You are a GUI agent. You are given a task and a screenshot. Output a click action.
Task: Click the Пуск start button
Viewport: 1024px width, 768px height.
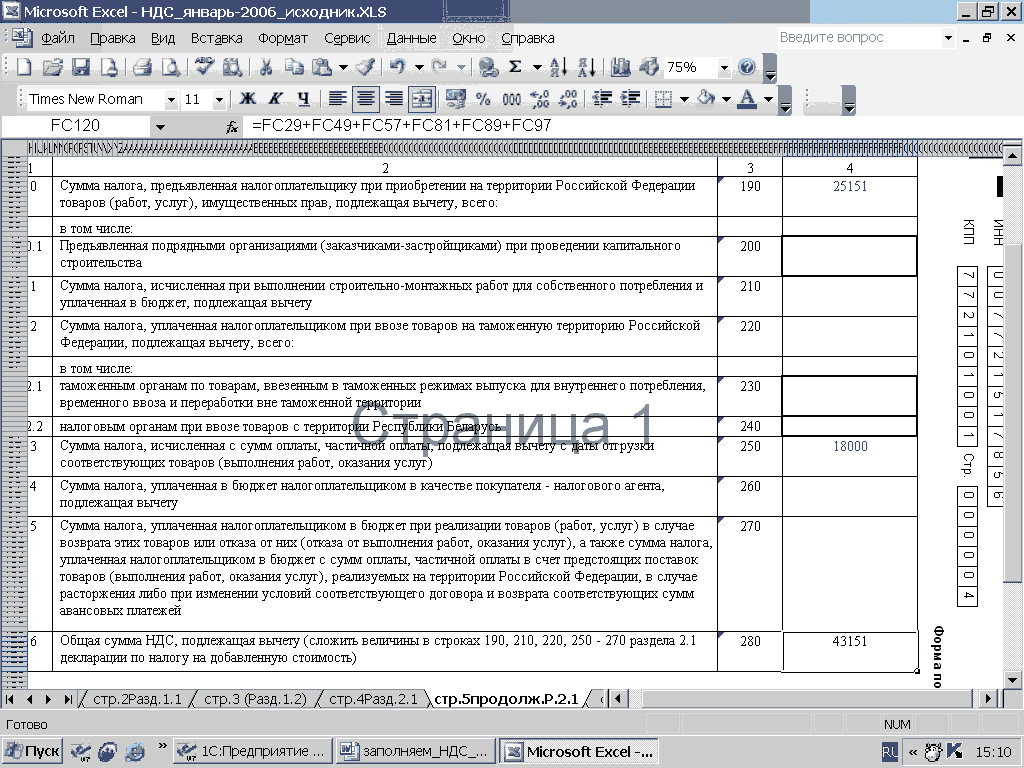(32, 751)
